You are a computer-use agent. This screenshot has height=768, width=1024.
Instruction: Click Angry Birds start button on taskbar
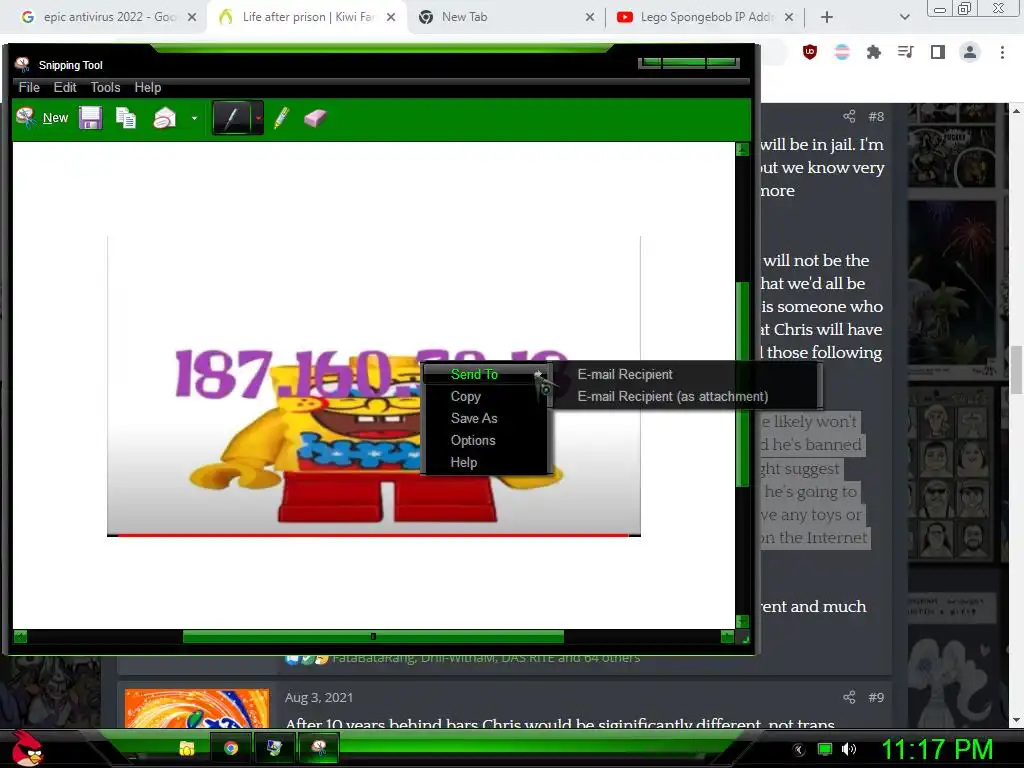(27, 748)
